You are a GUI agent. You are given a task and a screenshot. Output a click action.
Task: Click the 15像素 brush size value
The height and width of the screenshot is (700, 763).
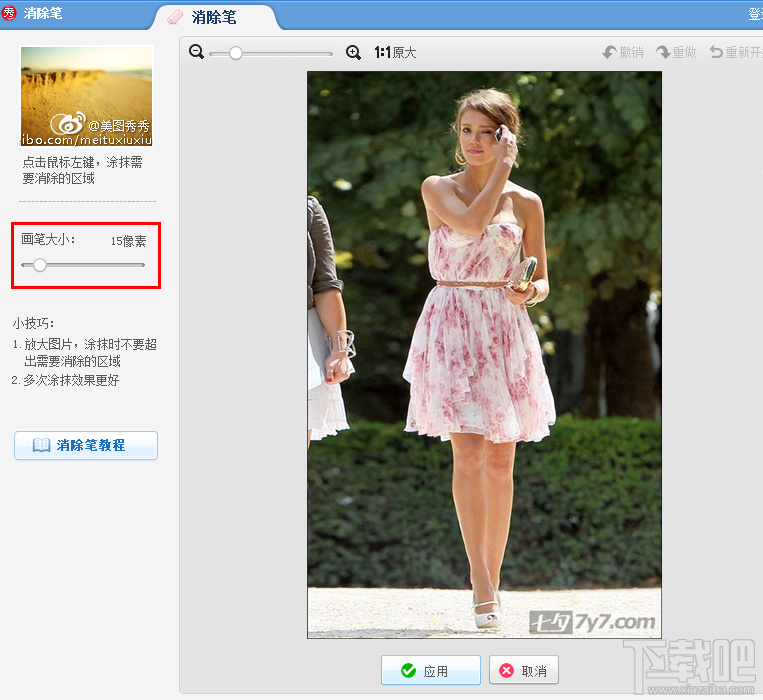point(128,241)
